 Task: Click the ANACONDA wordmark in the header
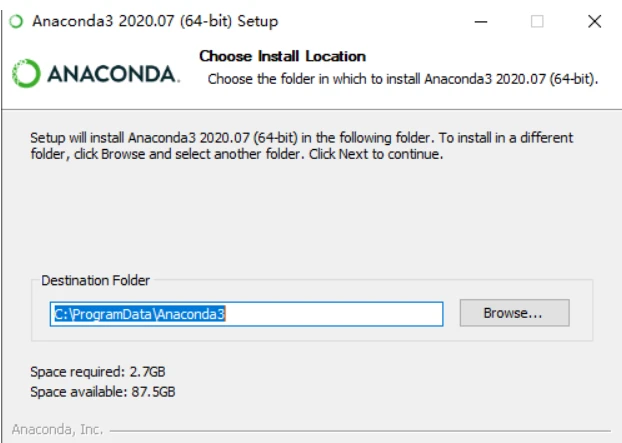coord(112,75)
